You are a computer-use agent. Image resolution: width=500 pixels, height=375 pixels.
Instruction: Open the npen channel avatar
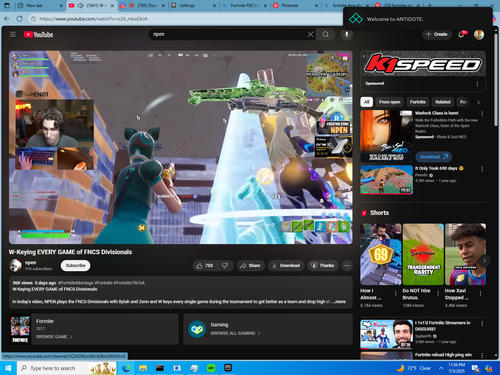coord(15,265)
